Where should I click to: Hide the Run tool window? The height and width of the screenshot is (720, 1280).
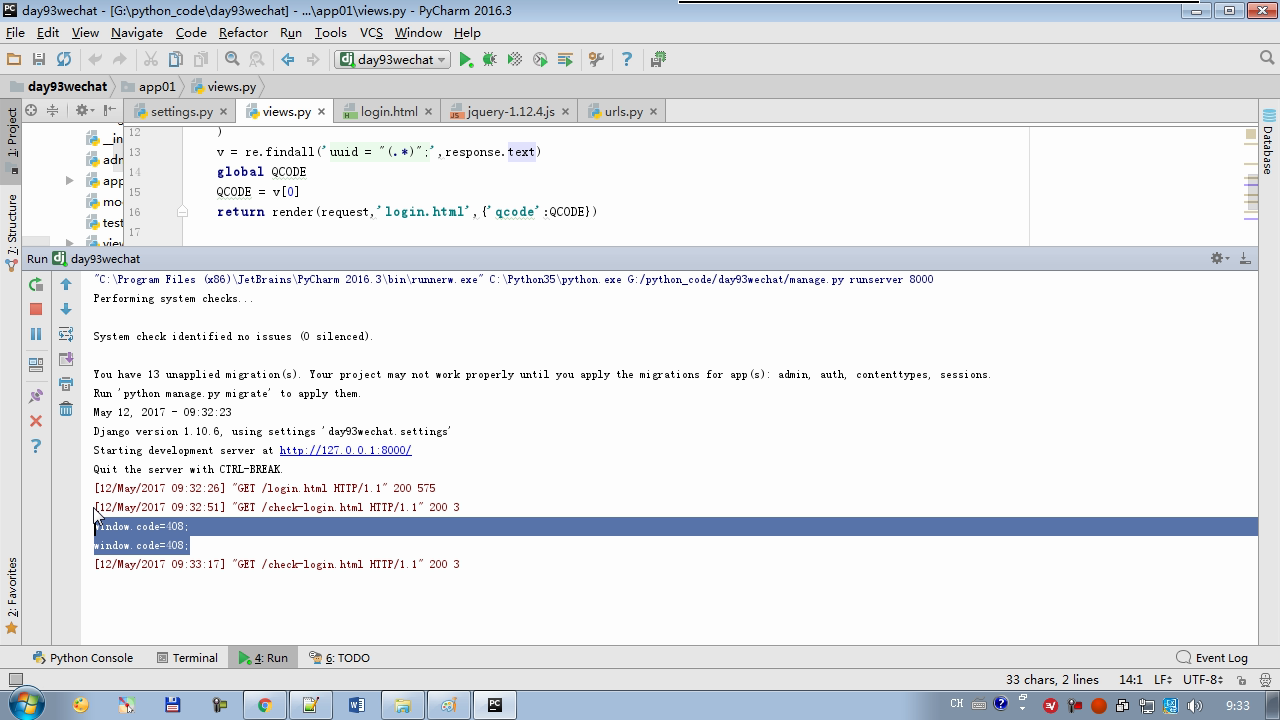click(x=1245, y=258)
